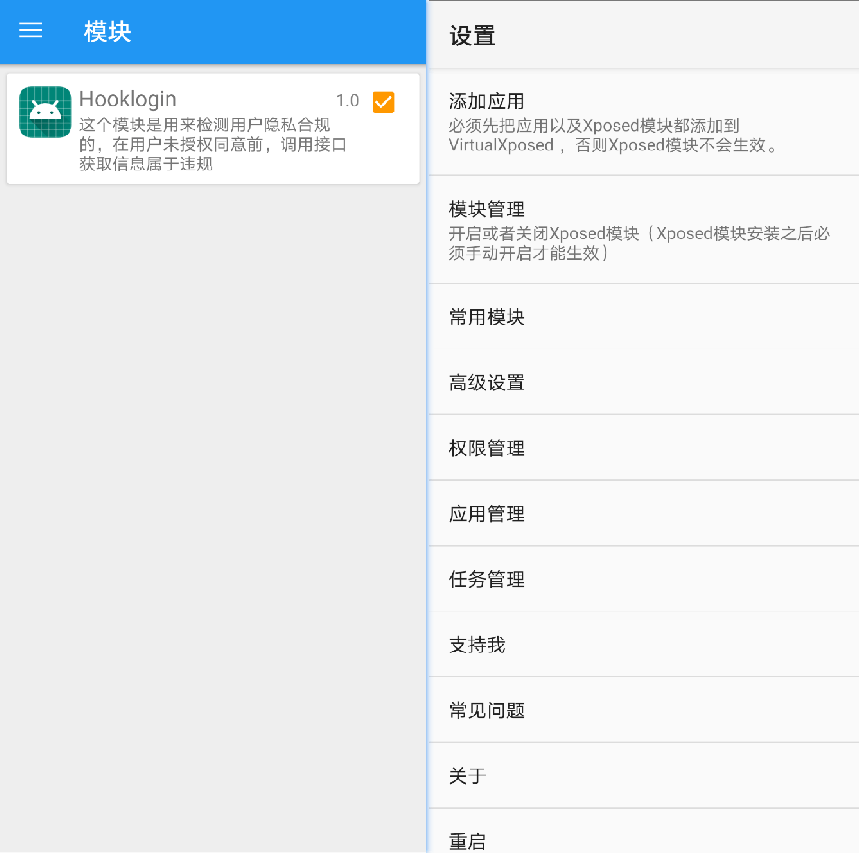Click the 添加应用 description about VirtualXposed

(x=612, y=135)
